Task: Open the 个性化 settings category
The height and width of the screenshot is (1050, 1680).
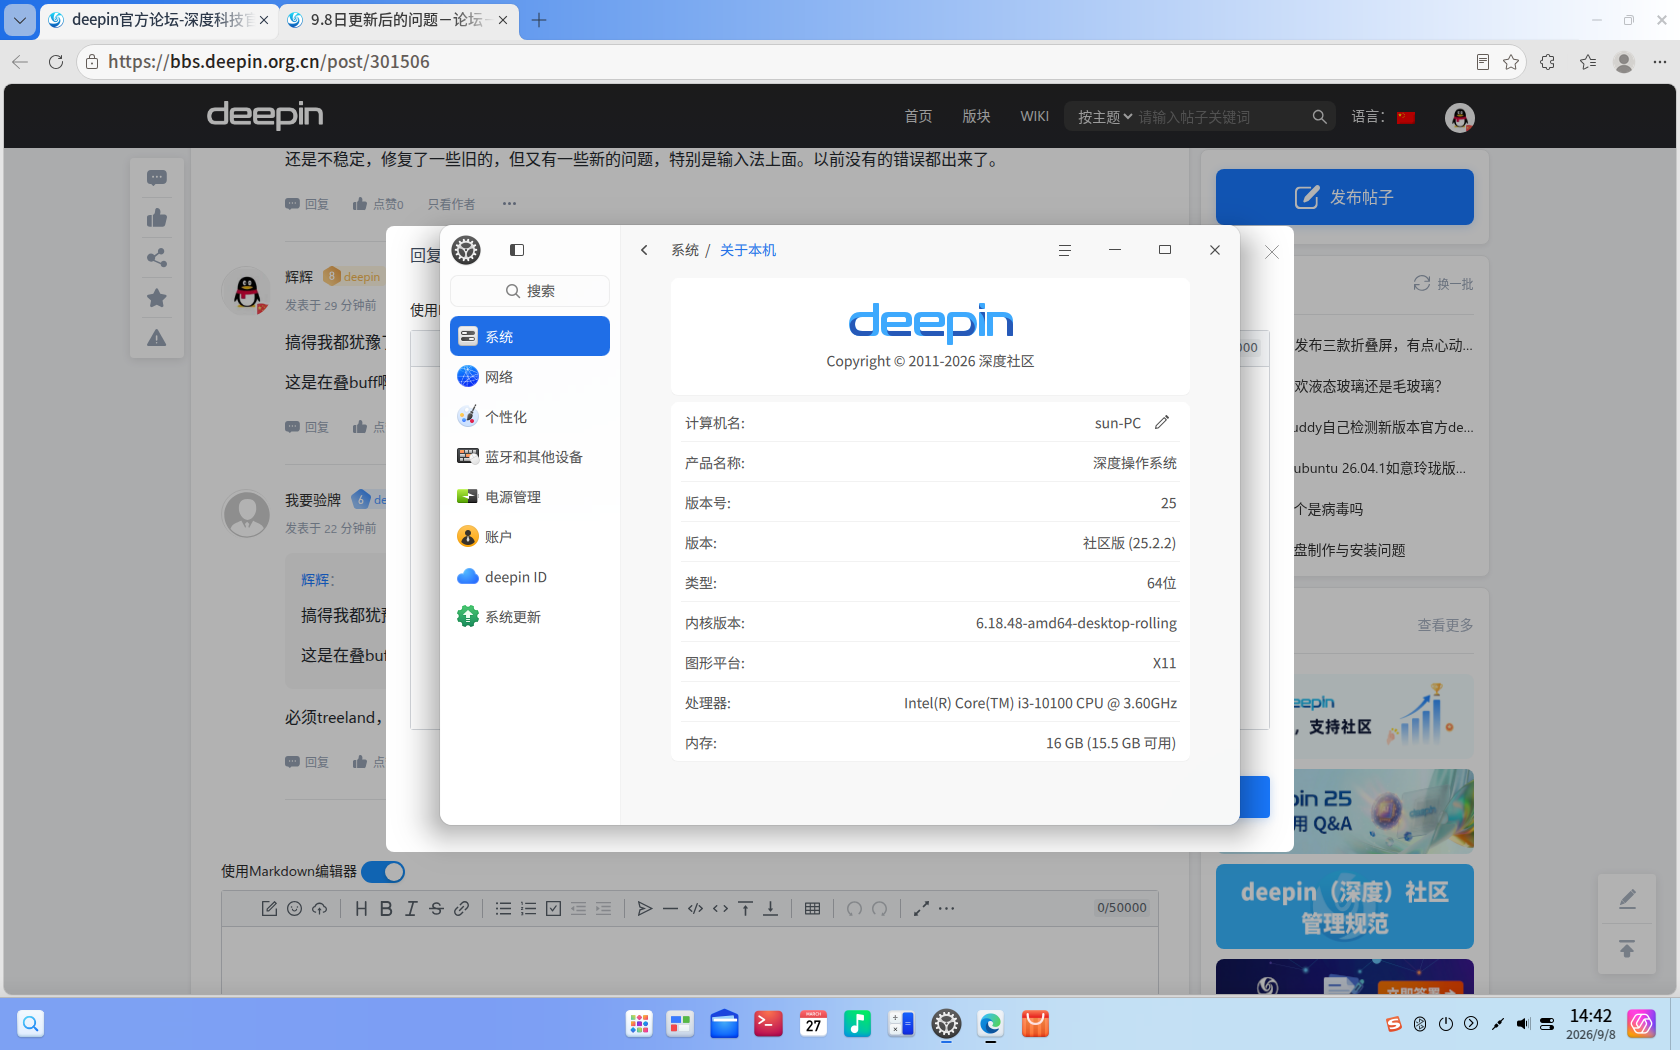Action: coord(529,417)
